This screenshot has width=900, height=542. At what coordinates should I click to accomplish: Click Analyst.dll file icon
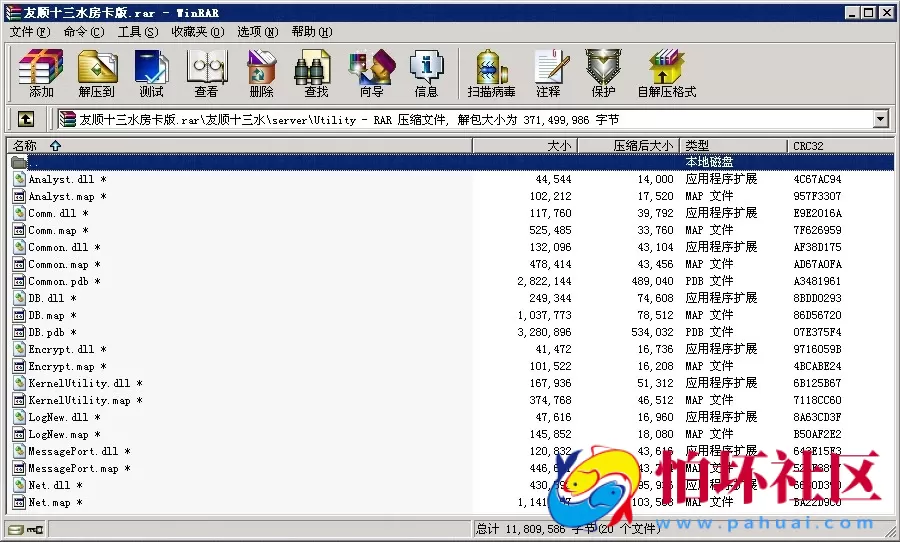(19, 179)
